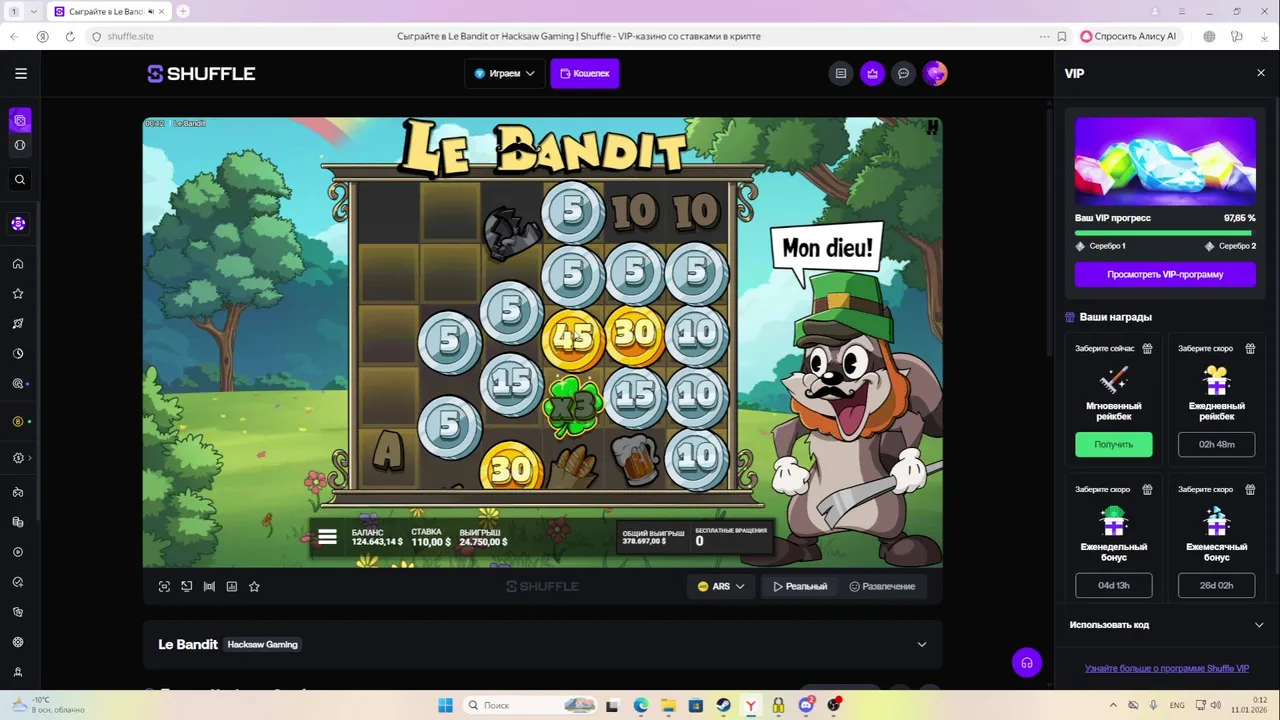Open Yandex Browser from the taskbar
The image size is (1280, 720).
751,705
